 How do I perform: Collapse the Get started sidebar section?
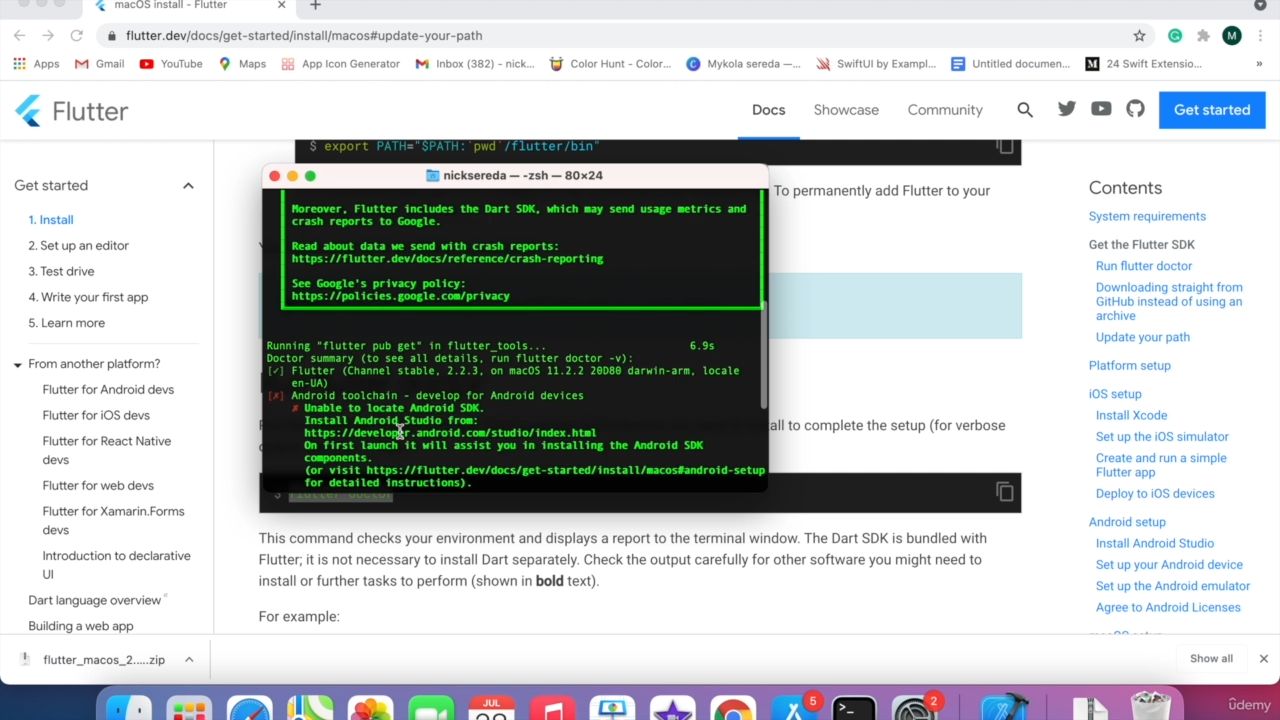(188, 185)
